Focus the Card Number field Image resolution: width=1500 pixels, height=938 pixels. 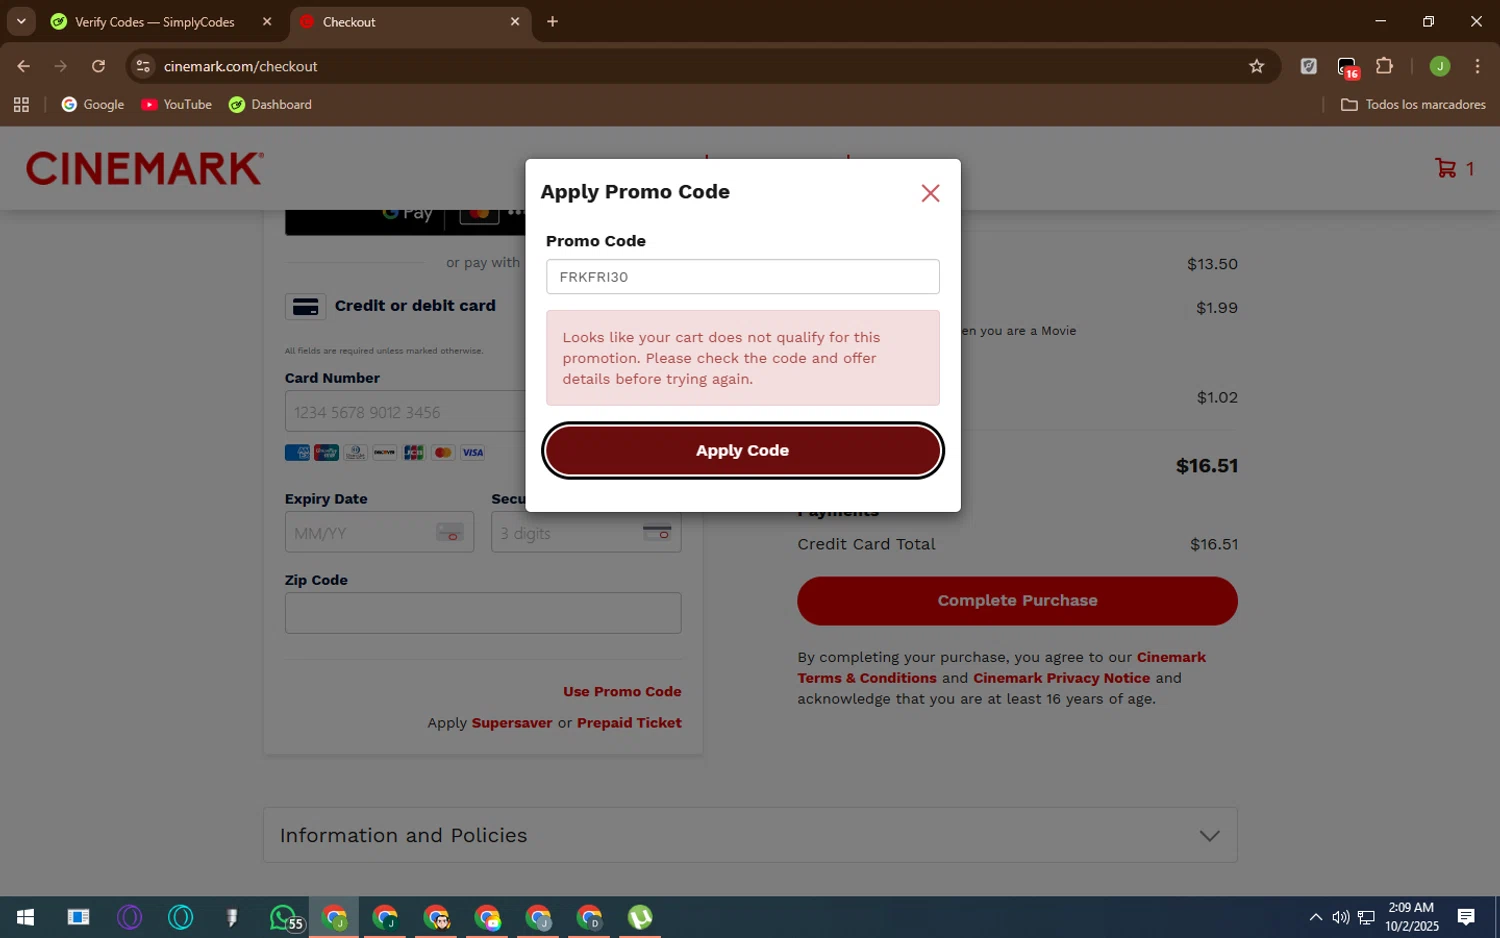[x=405, y=412]
